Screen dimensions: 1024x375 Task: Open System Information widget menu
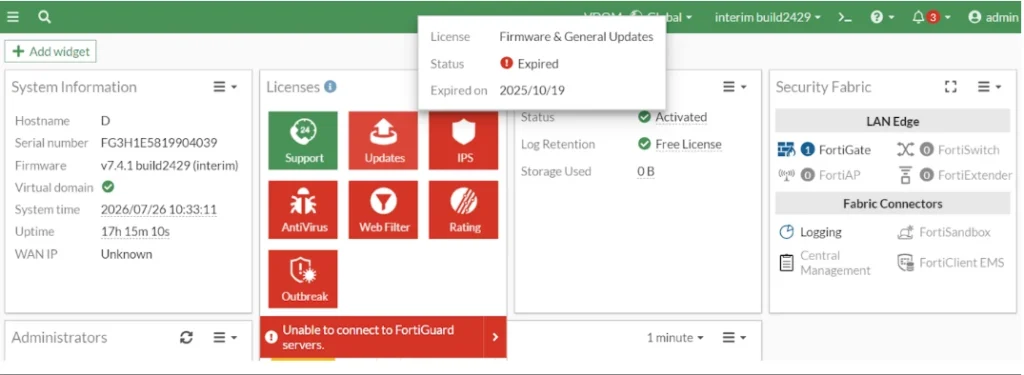225,87
